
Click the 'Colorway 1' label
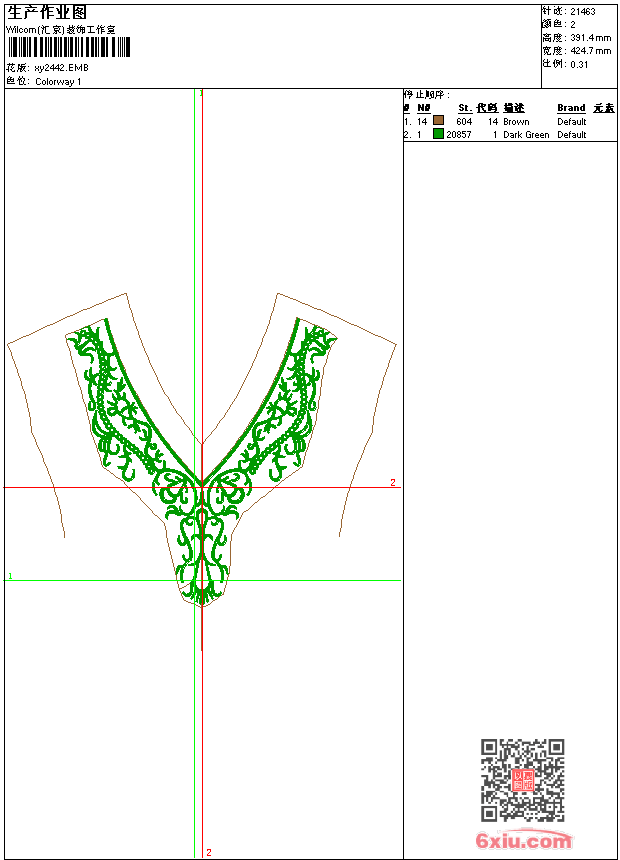tap(58, 82)
